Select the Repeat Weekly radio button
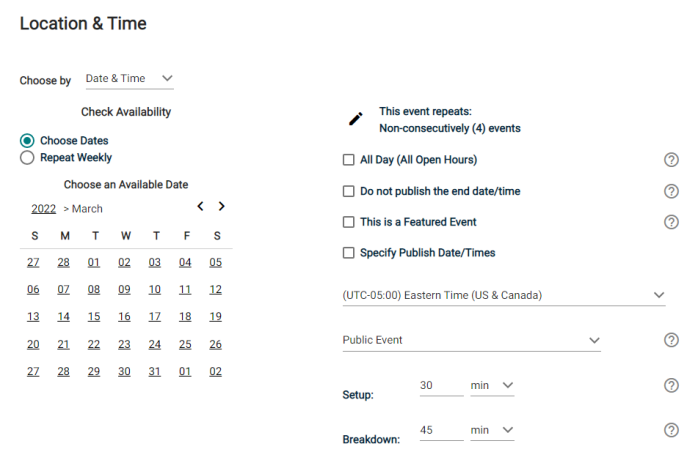The width and height of the screenshot is (698, 452). (27, 158)
